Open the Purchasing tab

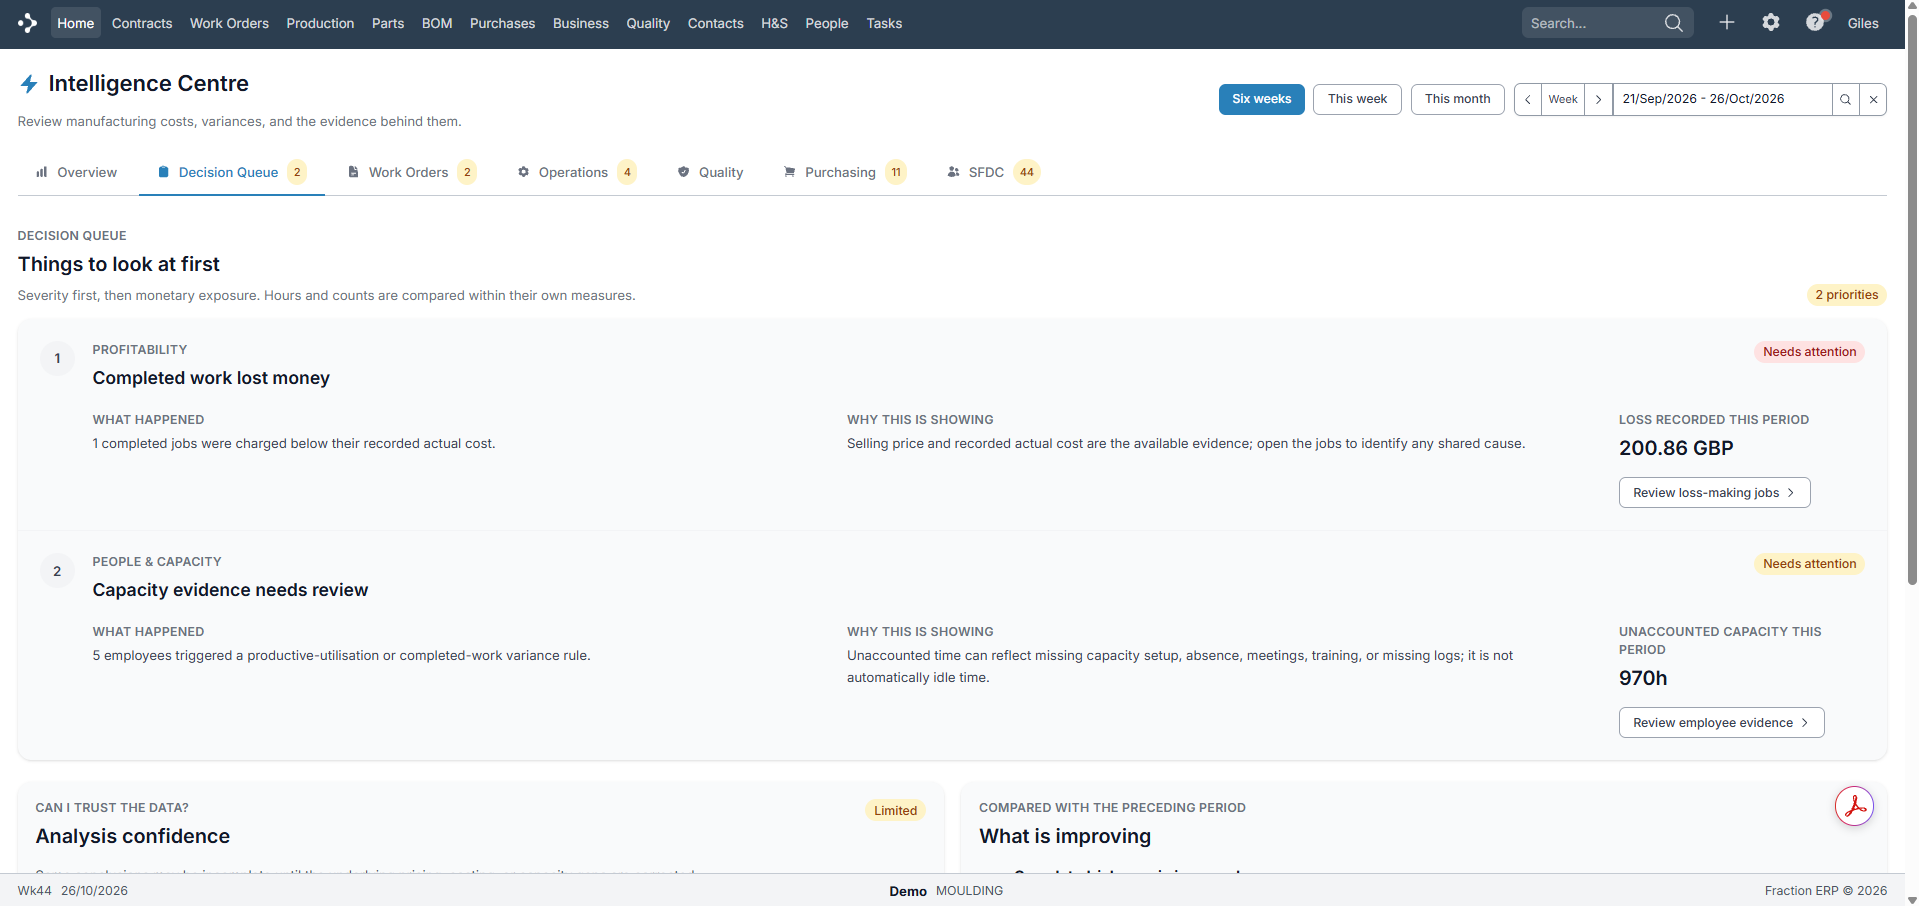point(845,172)
